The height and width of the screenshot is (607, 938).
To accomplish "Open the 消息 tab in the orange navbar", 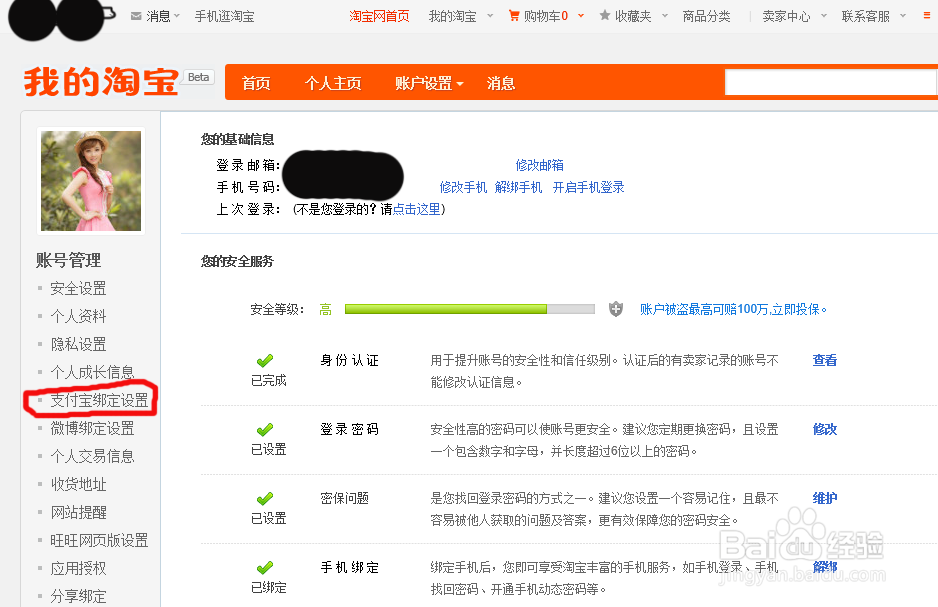I will 500,83.
